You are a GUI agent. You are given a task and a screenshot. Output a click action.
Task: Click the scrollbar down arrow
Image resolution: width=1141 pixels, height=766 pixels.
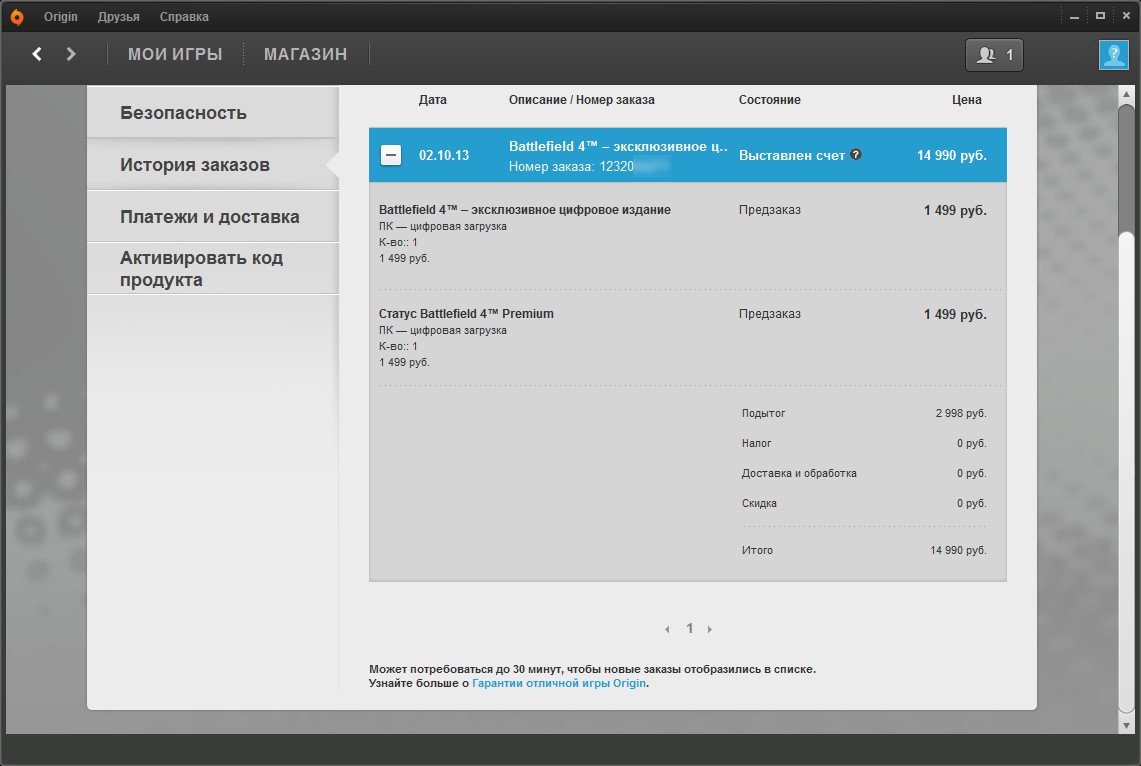1126,725
